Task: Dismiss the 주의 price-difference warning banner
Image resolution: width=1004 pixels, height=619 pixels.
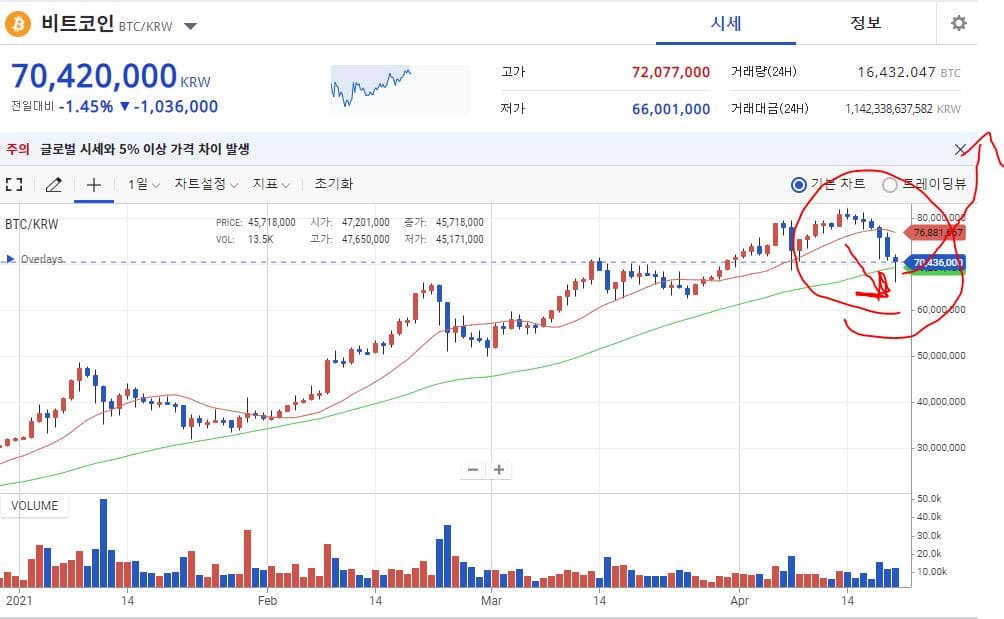Action: 960,150
